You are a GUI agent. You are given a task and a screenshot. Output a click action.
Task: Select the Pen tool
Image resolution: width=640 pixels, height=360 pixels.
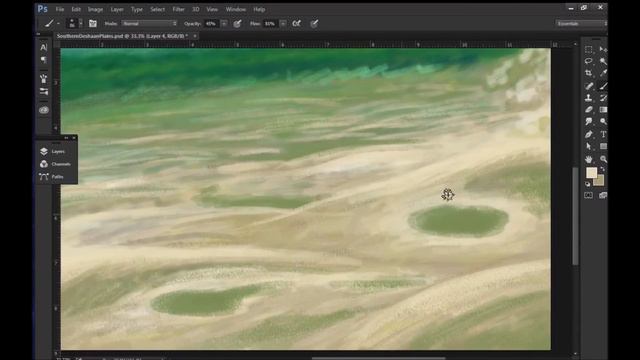(589, 134)
